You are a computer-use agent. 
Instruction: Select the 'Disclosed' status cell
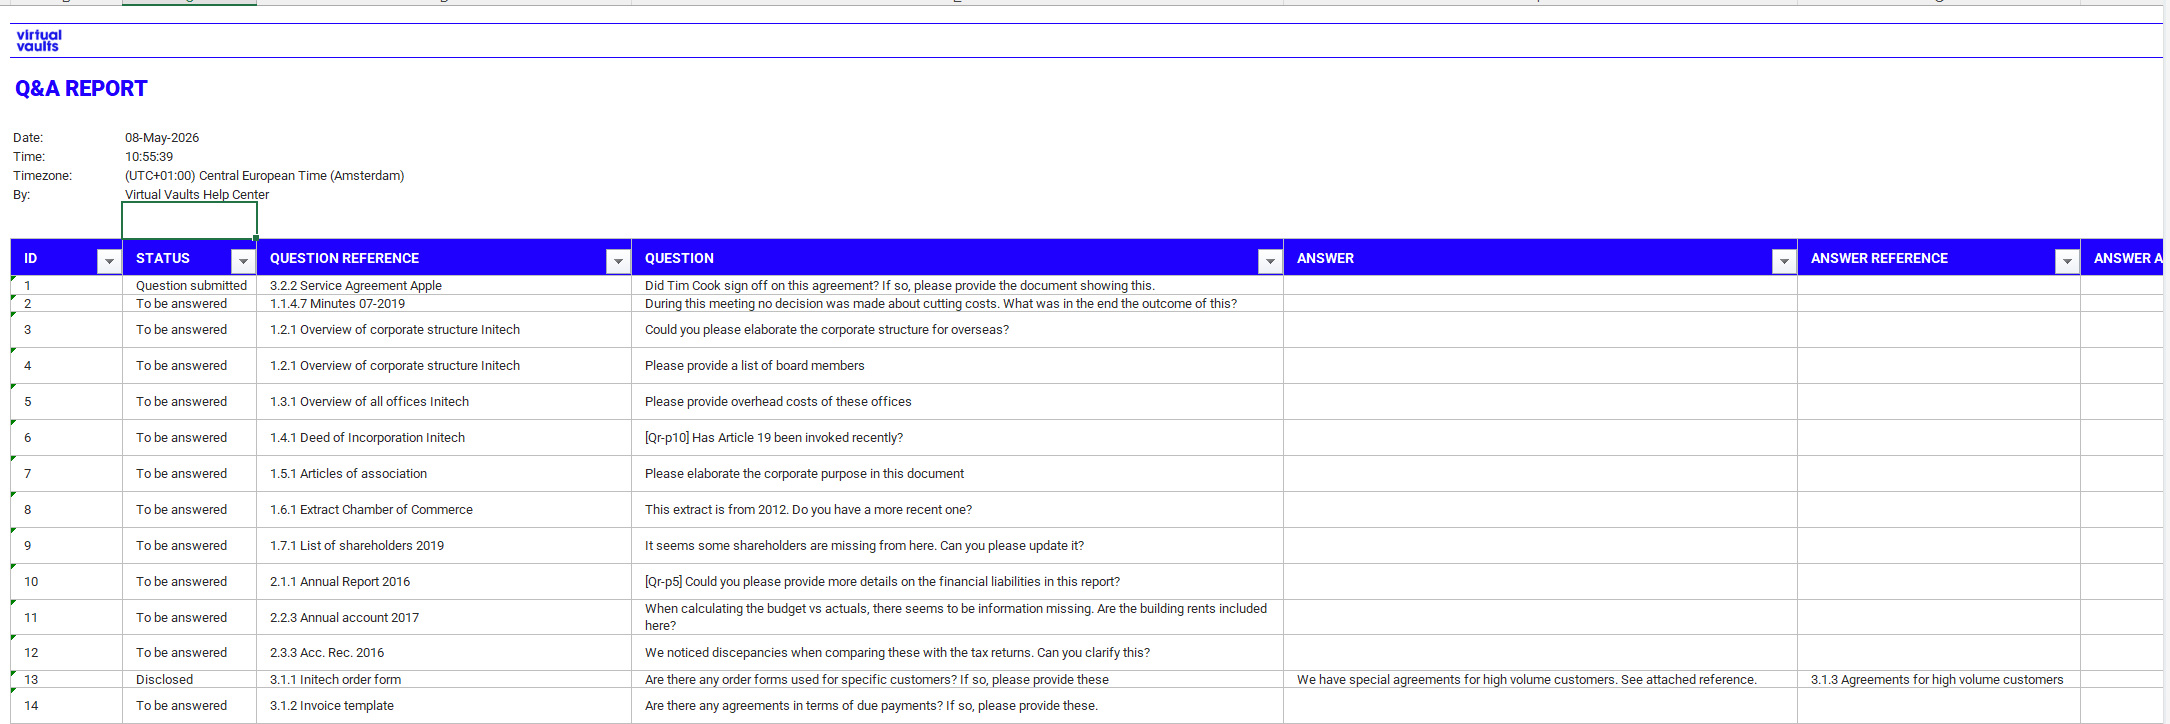[189, 679]
